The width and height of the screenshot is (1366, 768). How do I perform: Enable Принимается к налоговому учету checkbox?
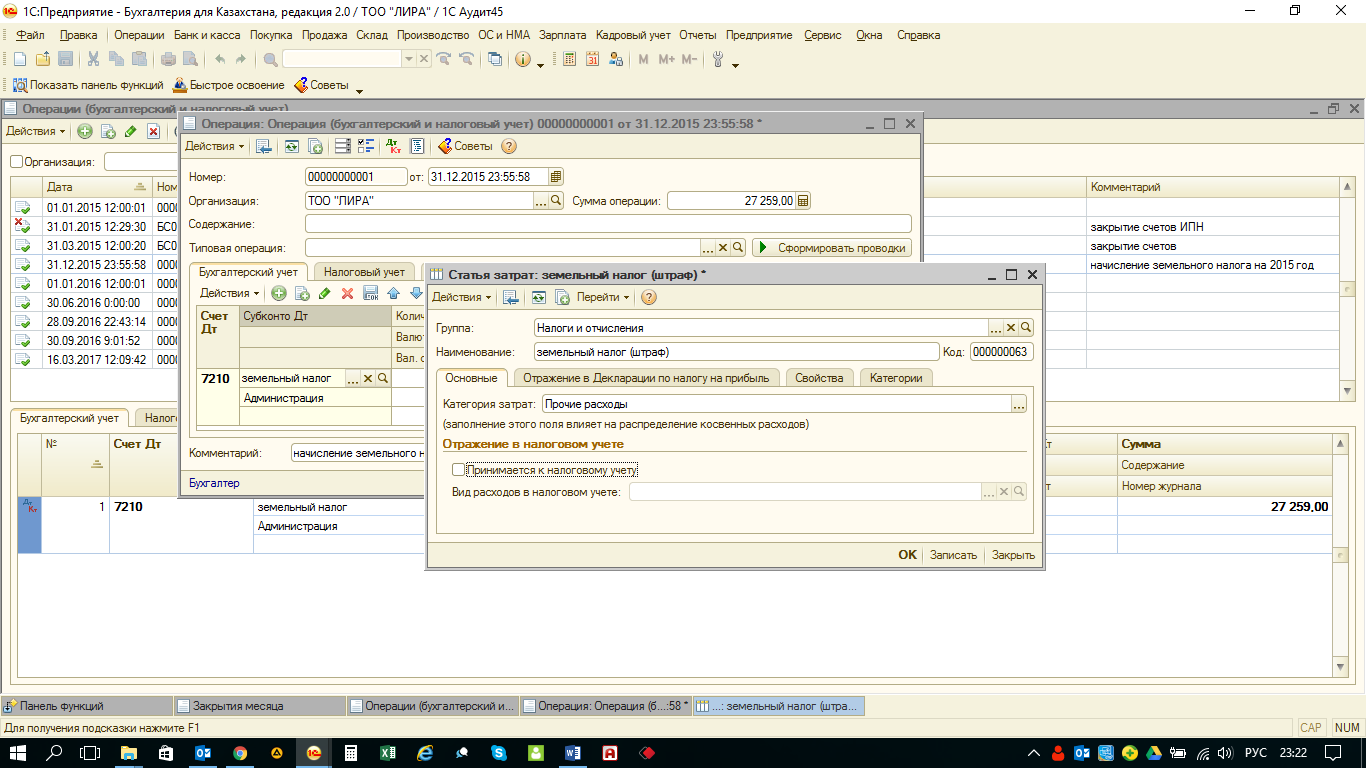[458, 469]
